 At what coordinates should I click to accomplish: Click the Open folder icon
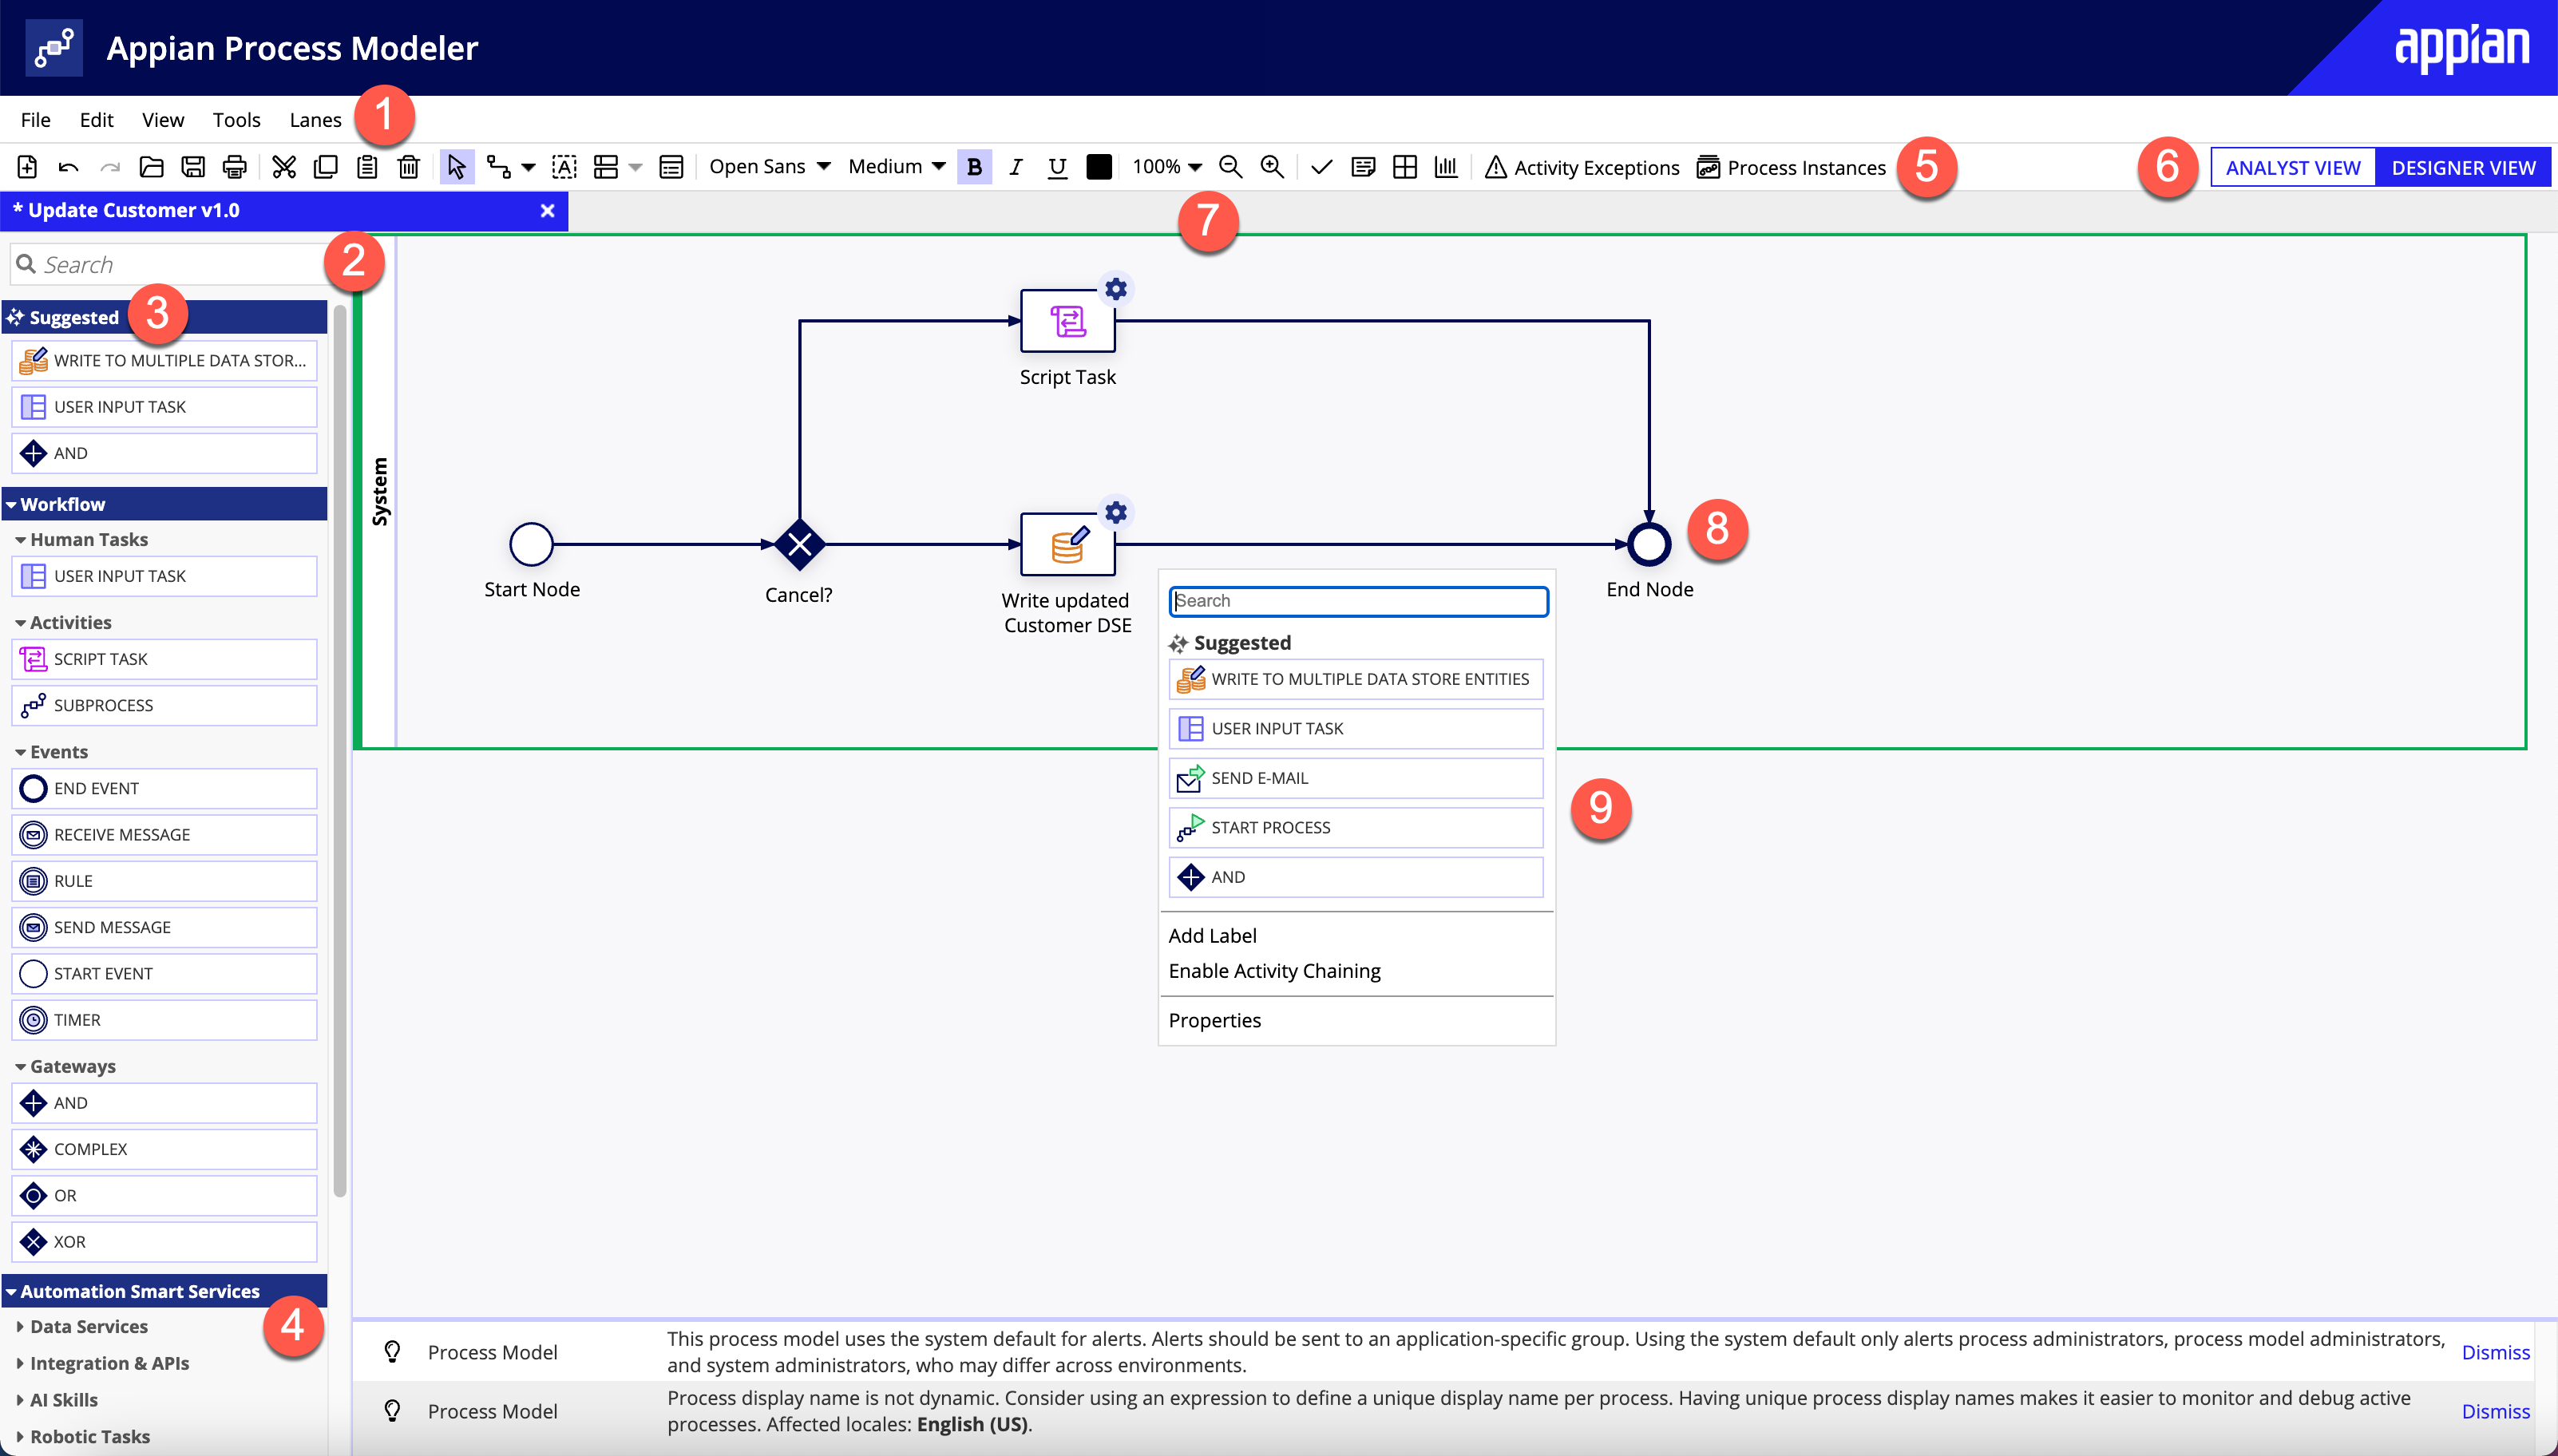[x=151, y=167]
